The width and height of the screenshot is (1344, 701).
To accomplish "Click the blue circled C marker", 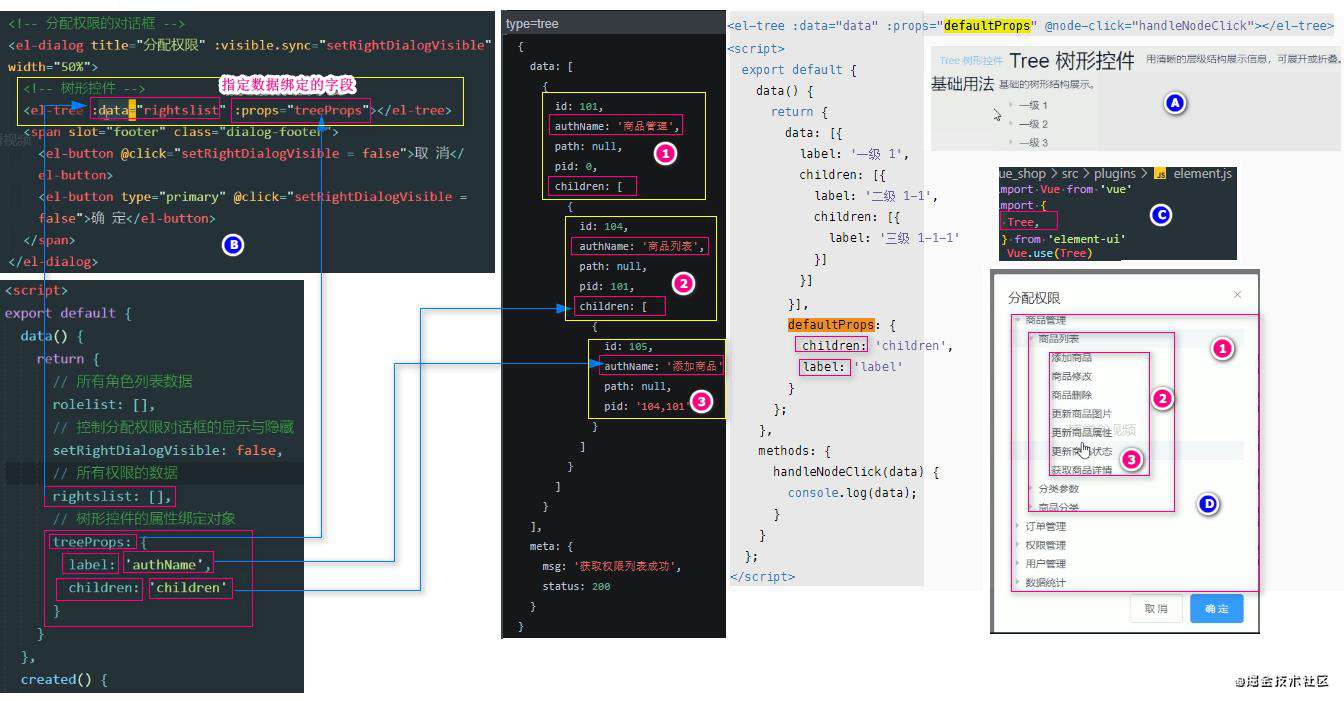I will [1160, 215].
